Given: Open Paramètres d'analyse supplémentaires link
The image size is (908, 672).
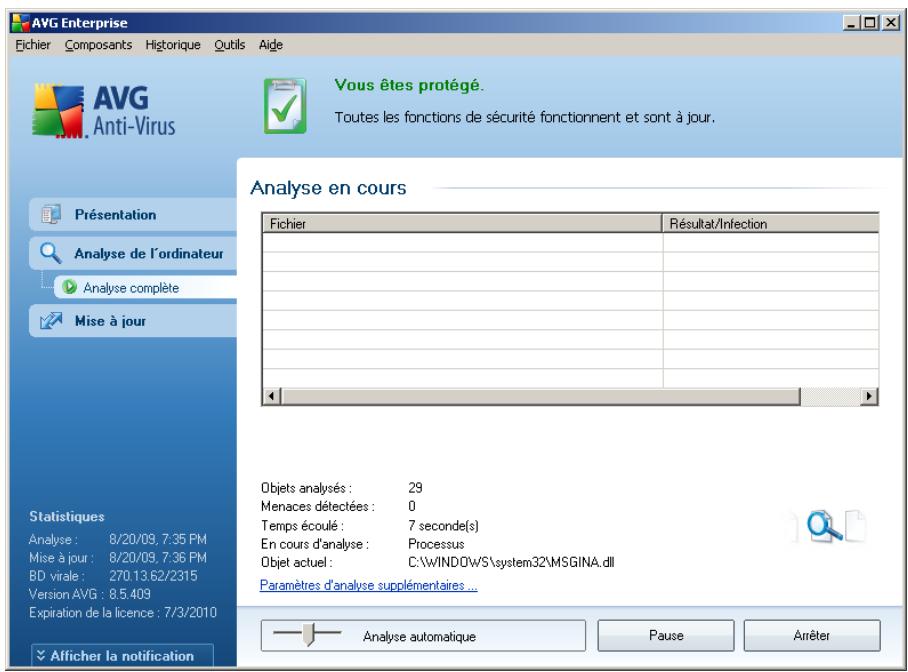Looking at the screenshot, I should [368, 585].
